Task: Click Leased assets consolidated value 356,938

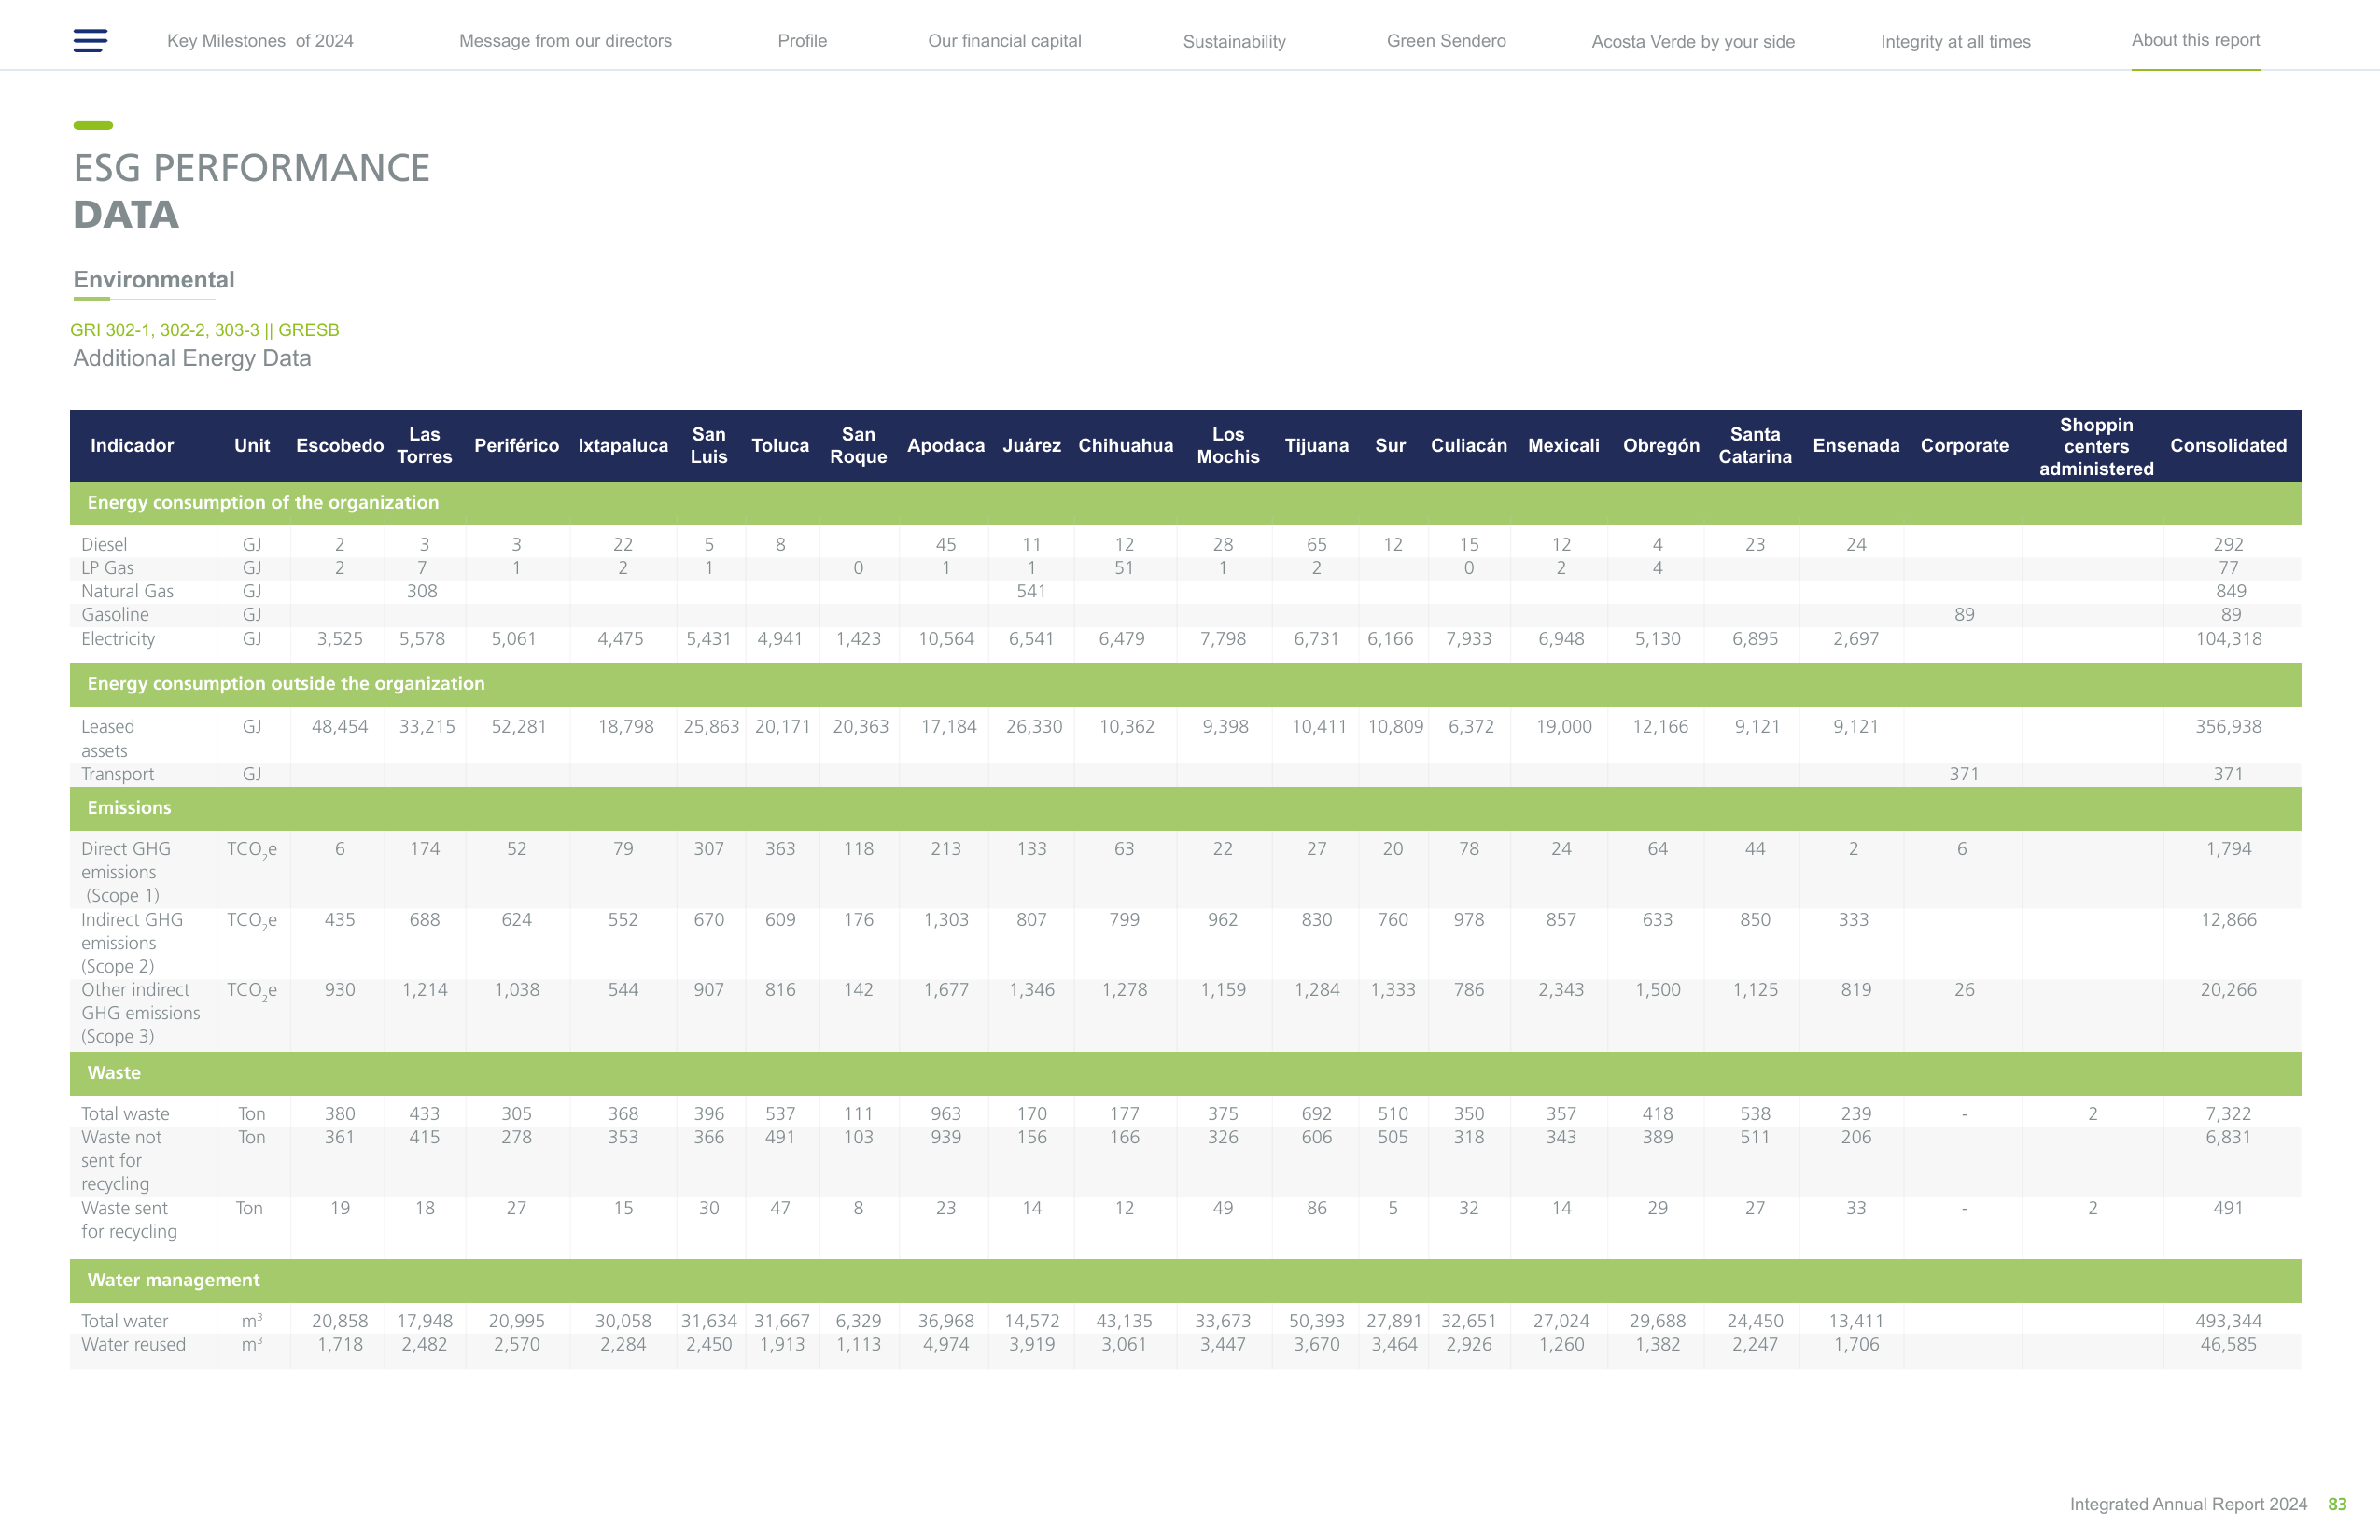Action: (2228, 727)
